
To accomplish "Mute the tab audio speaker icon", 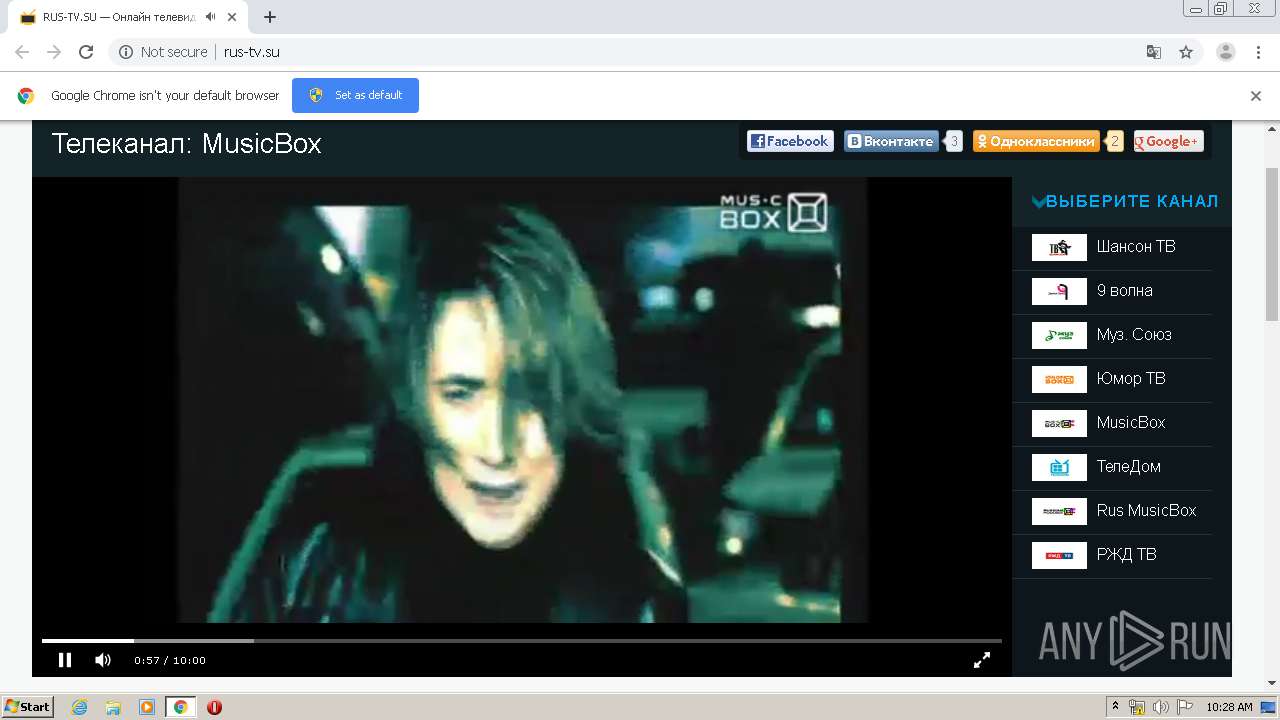I will (x=210, y=17).
